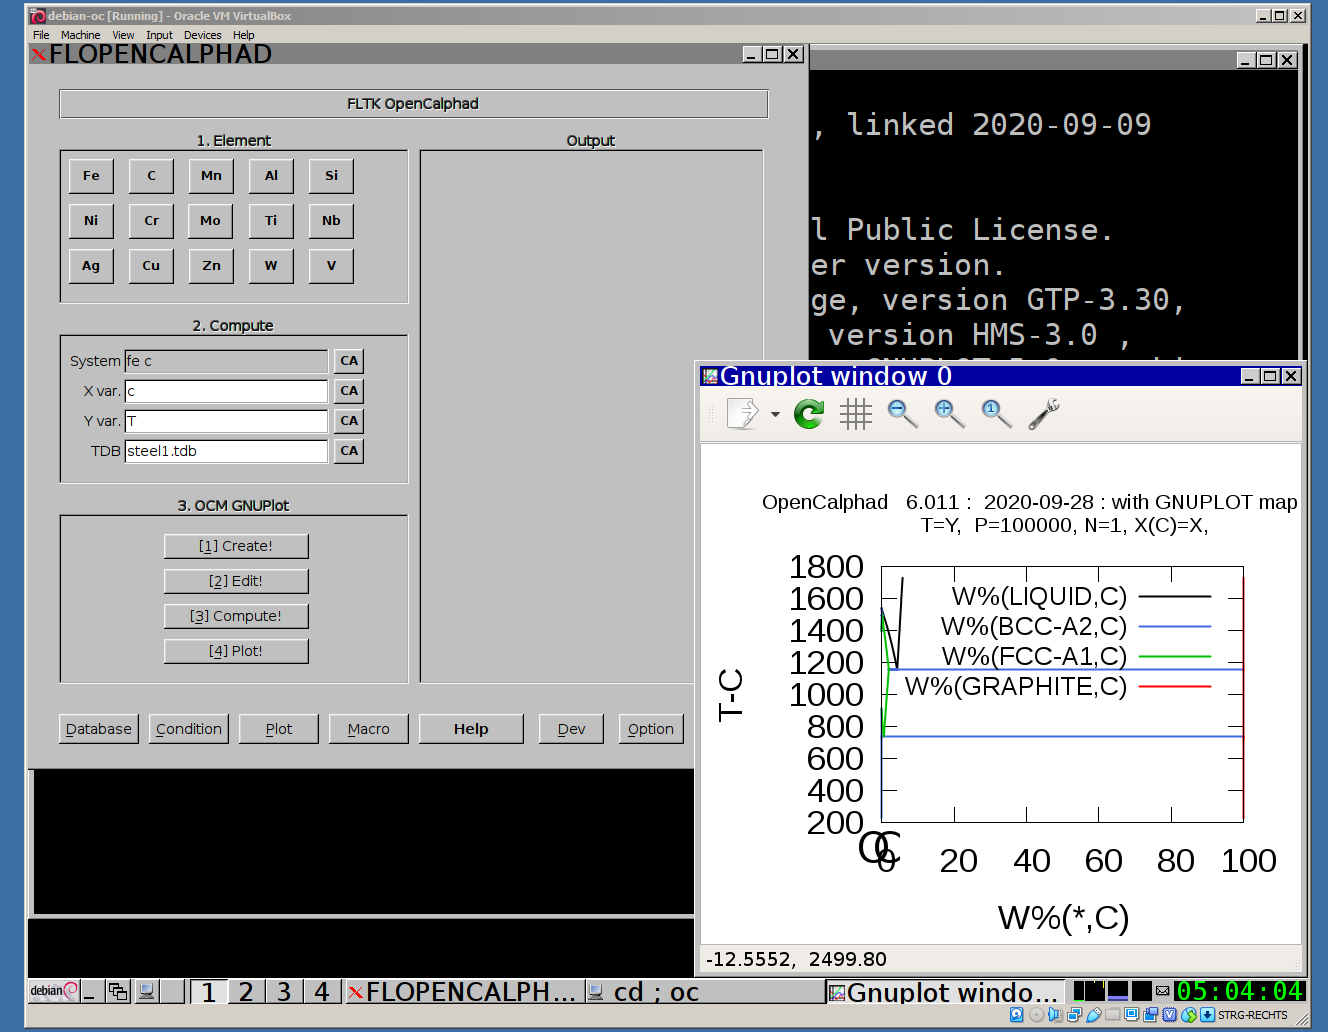Click the CA button beside TDB field

[x=349, y=451]
